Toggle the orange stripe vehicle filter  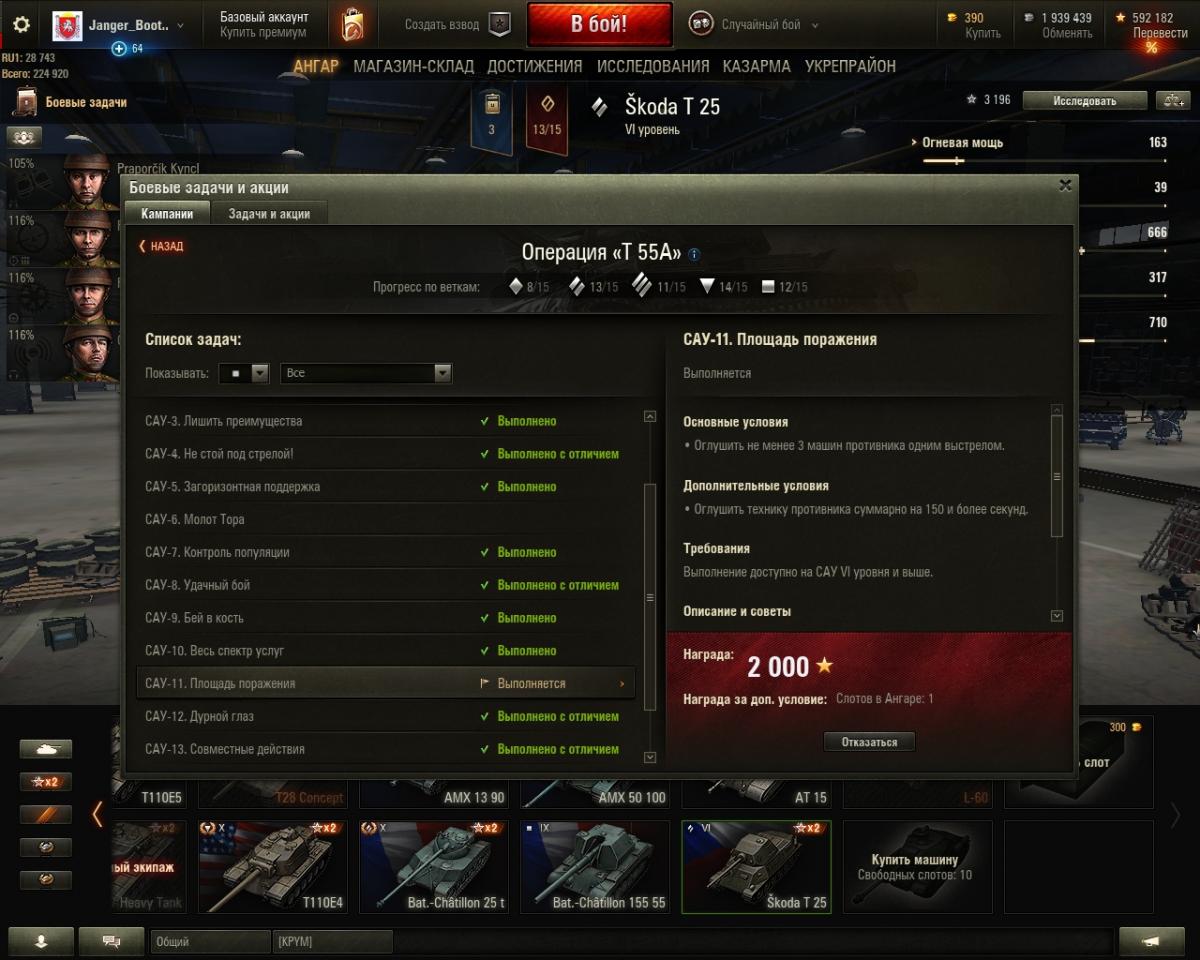tap(46, 815)
